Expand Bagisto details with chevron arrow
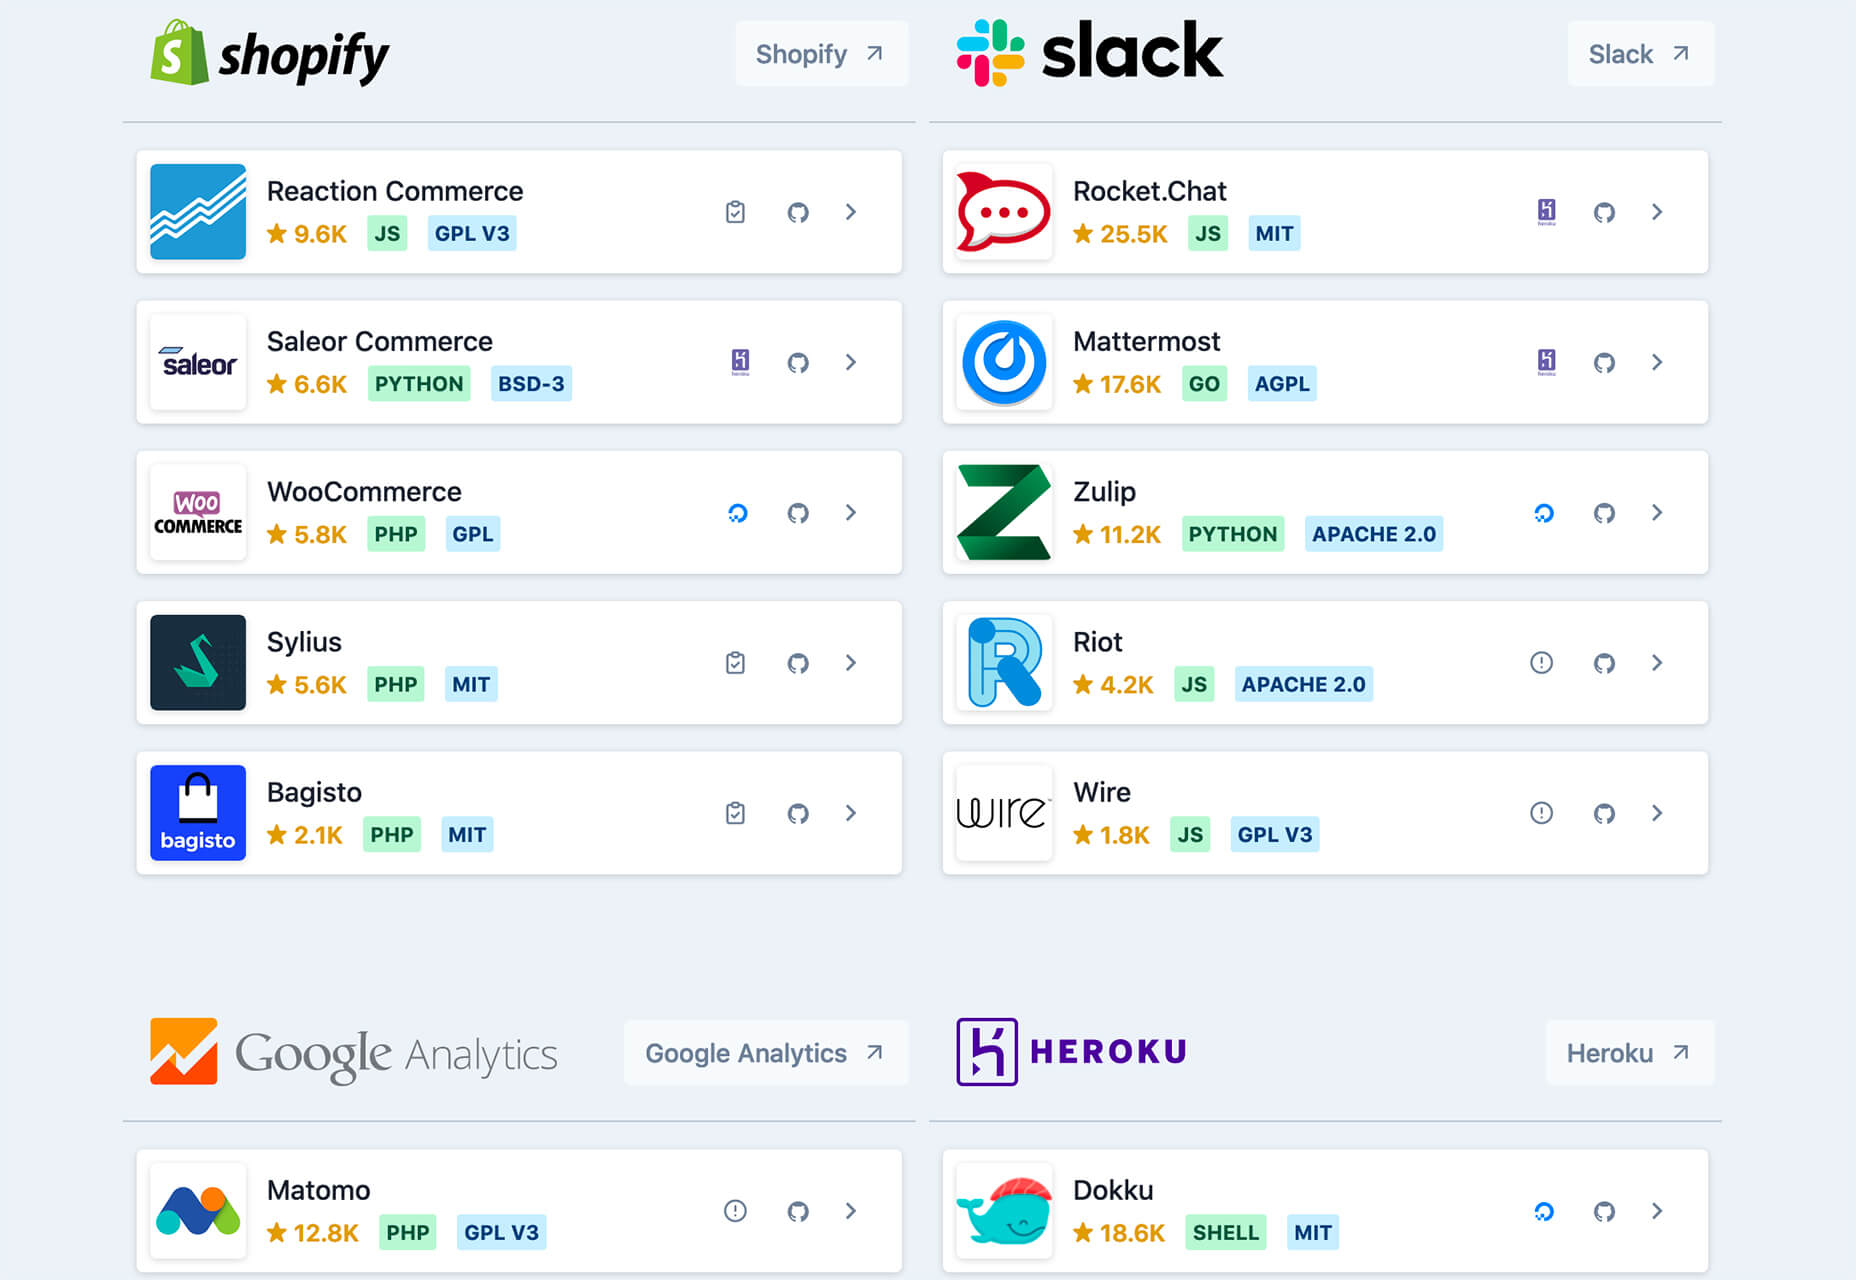 point(851,813)
